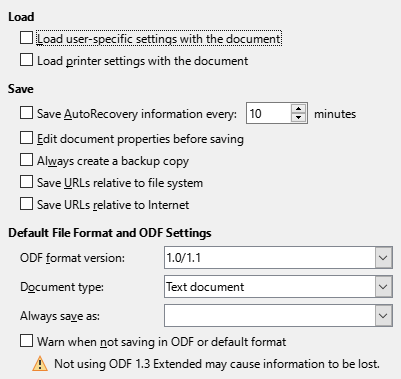Image resolution: width=401 pixels, height=379 pixels.
Task: Decrease AutoRecovery minutes with down arrow
Action: (299, 118)
